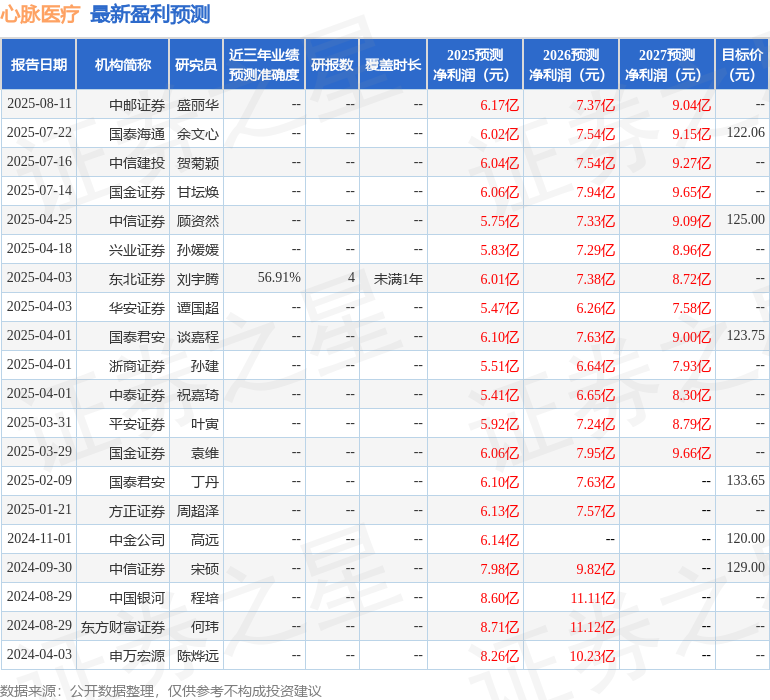Select the 9.04亿 forecast value
This screenshot has width=770, height=700.
[x=691, y=105]
